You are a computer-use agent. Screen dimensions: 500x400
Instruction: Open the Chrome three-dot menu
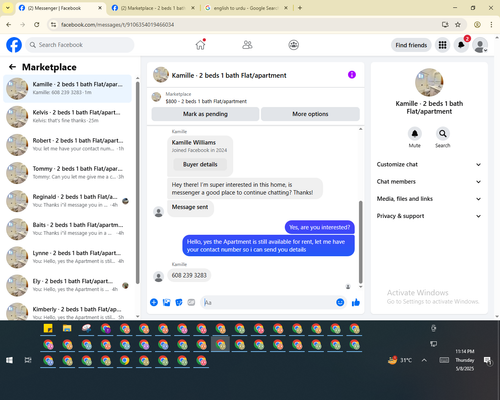pyautogui.click(x=491, y=24)
